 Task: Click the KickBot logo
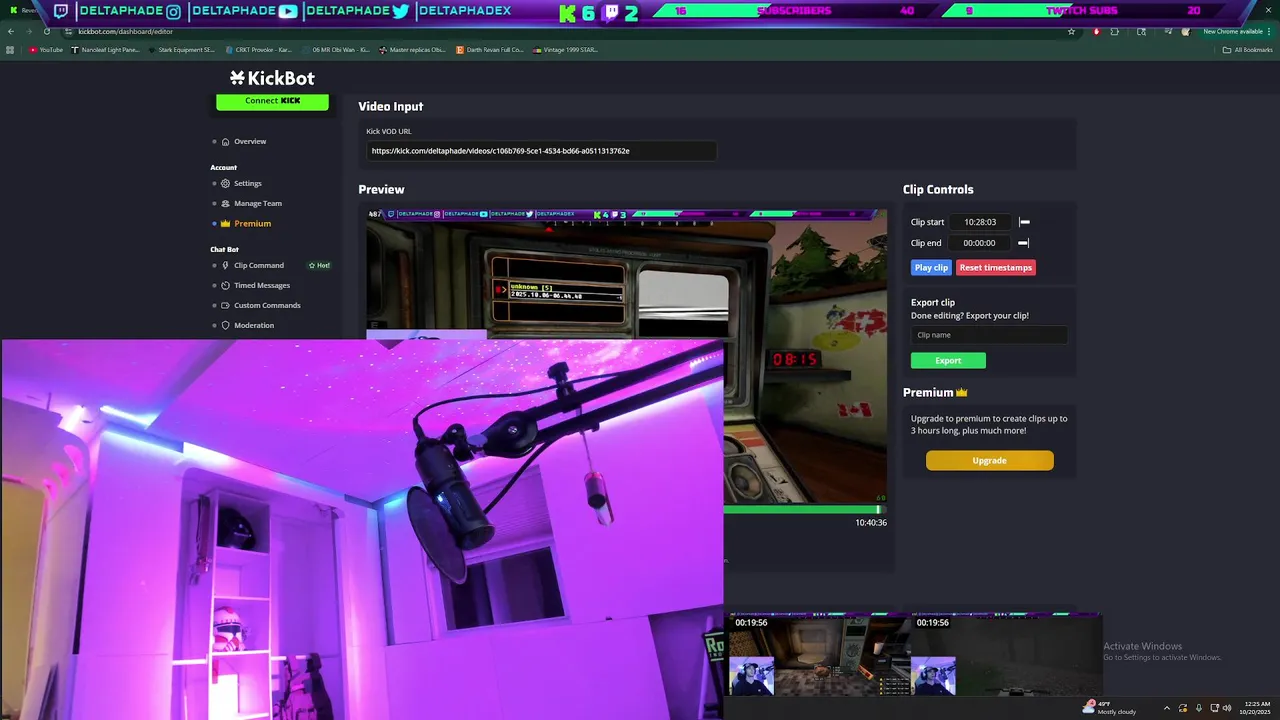click(x=272, y=78)
